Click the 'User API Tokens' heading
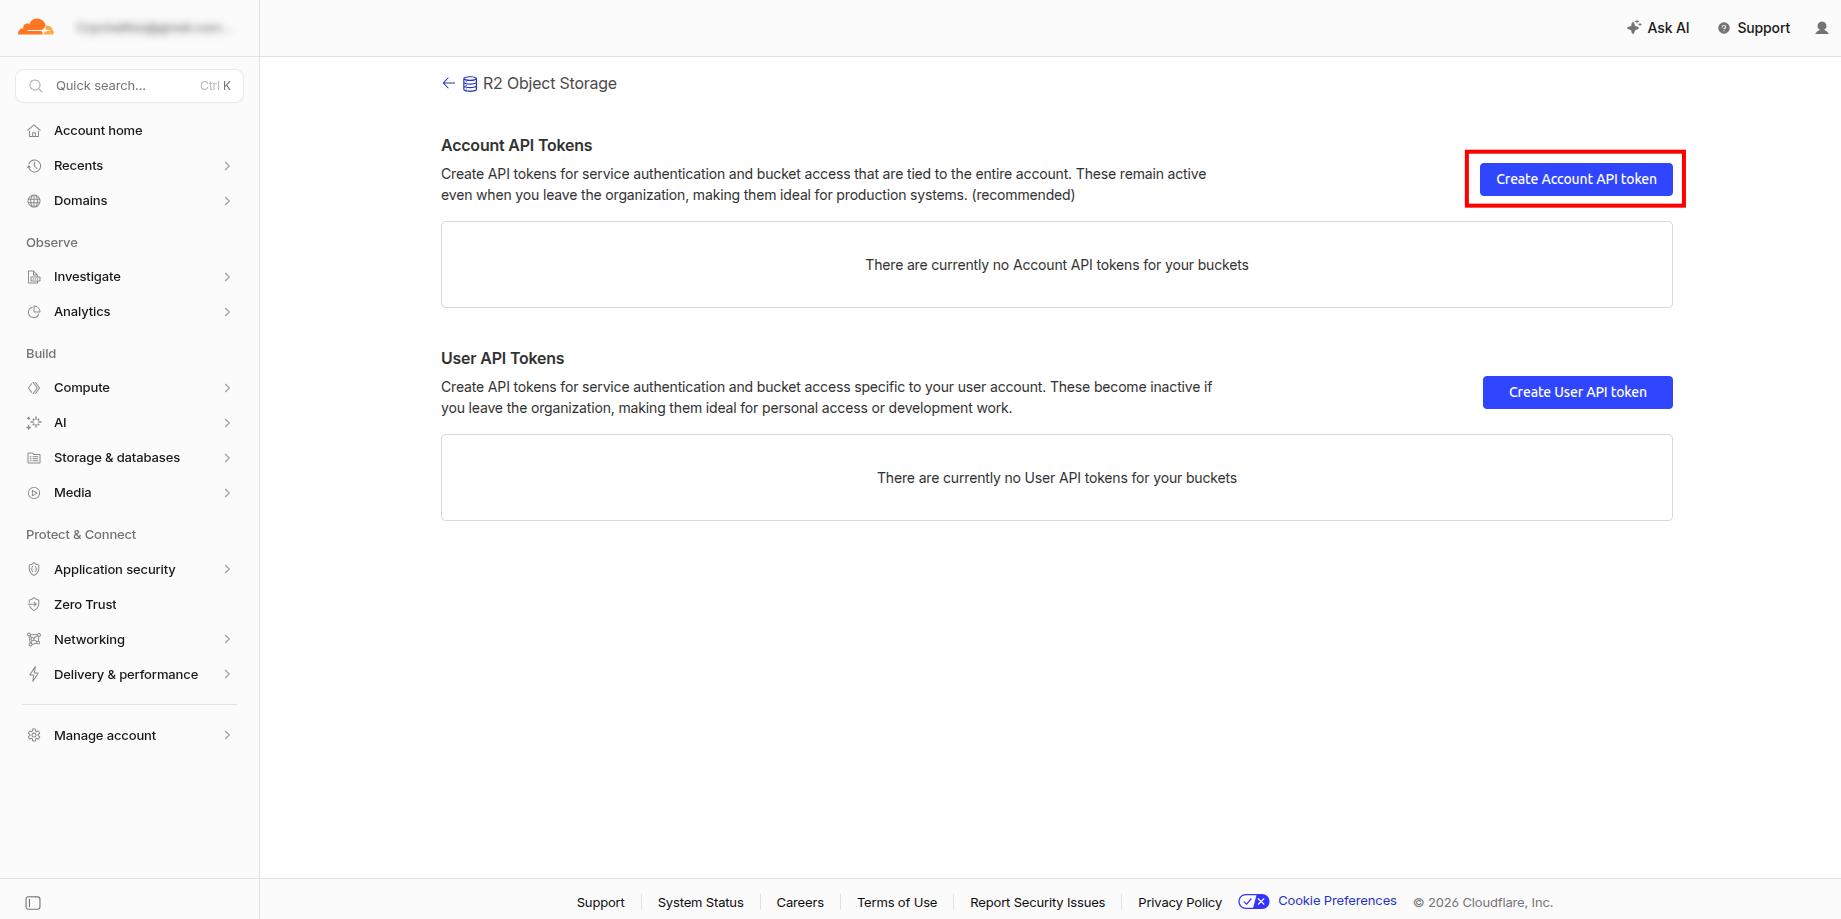This screenshot has height=919, width=1841. (x=503, y=359)
